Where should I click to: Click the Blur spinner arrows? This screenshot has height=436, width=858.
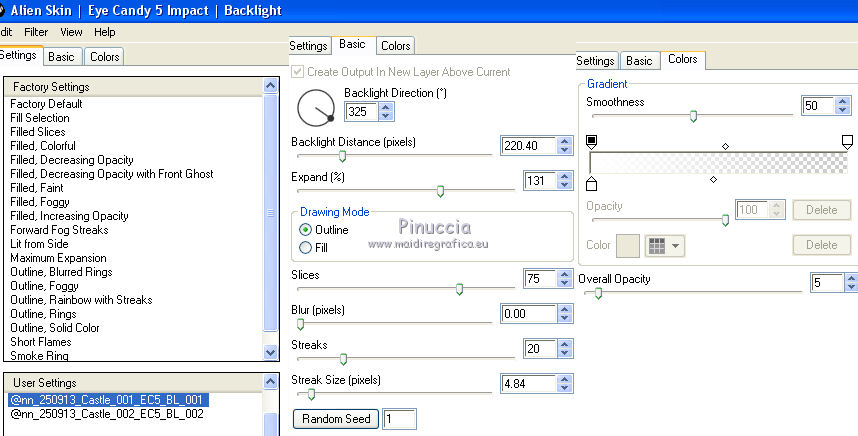(x=565, y=313)
